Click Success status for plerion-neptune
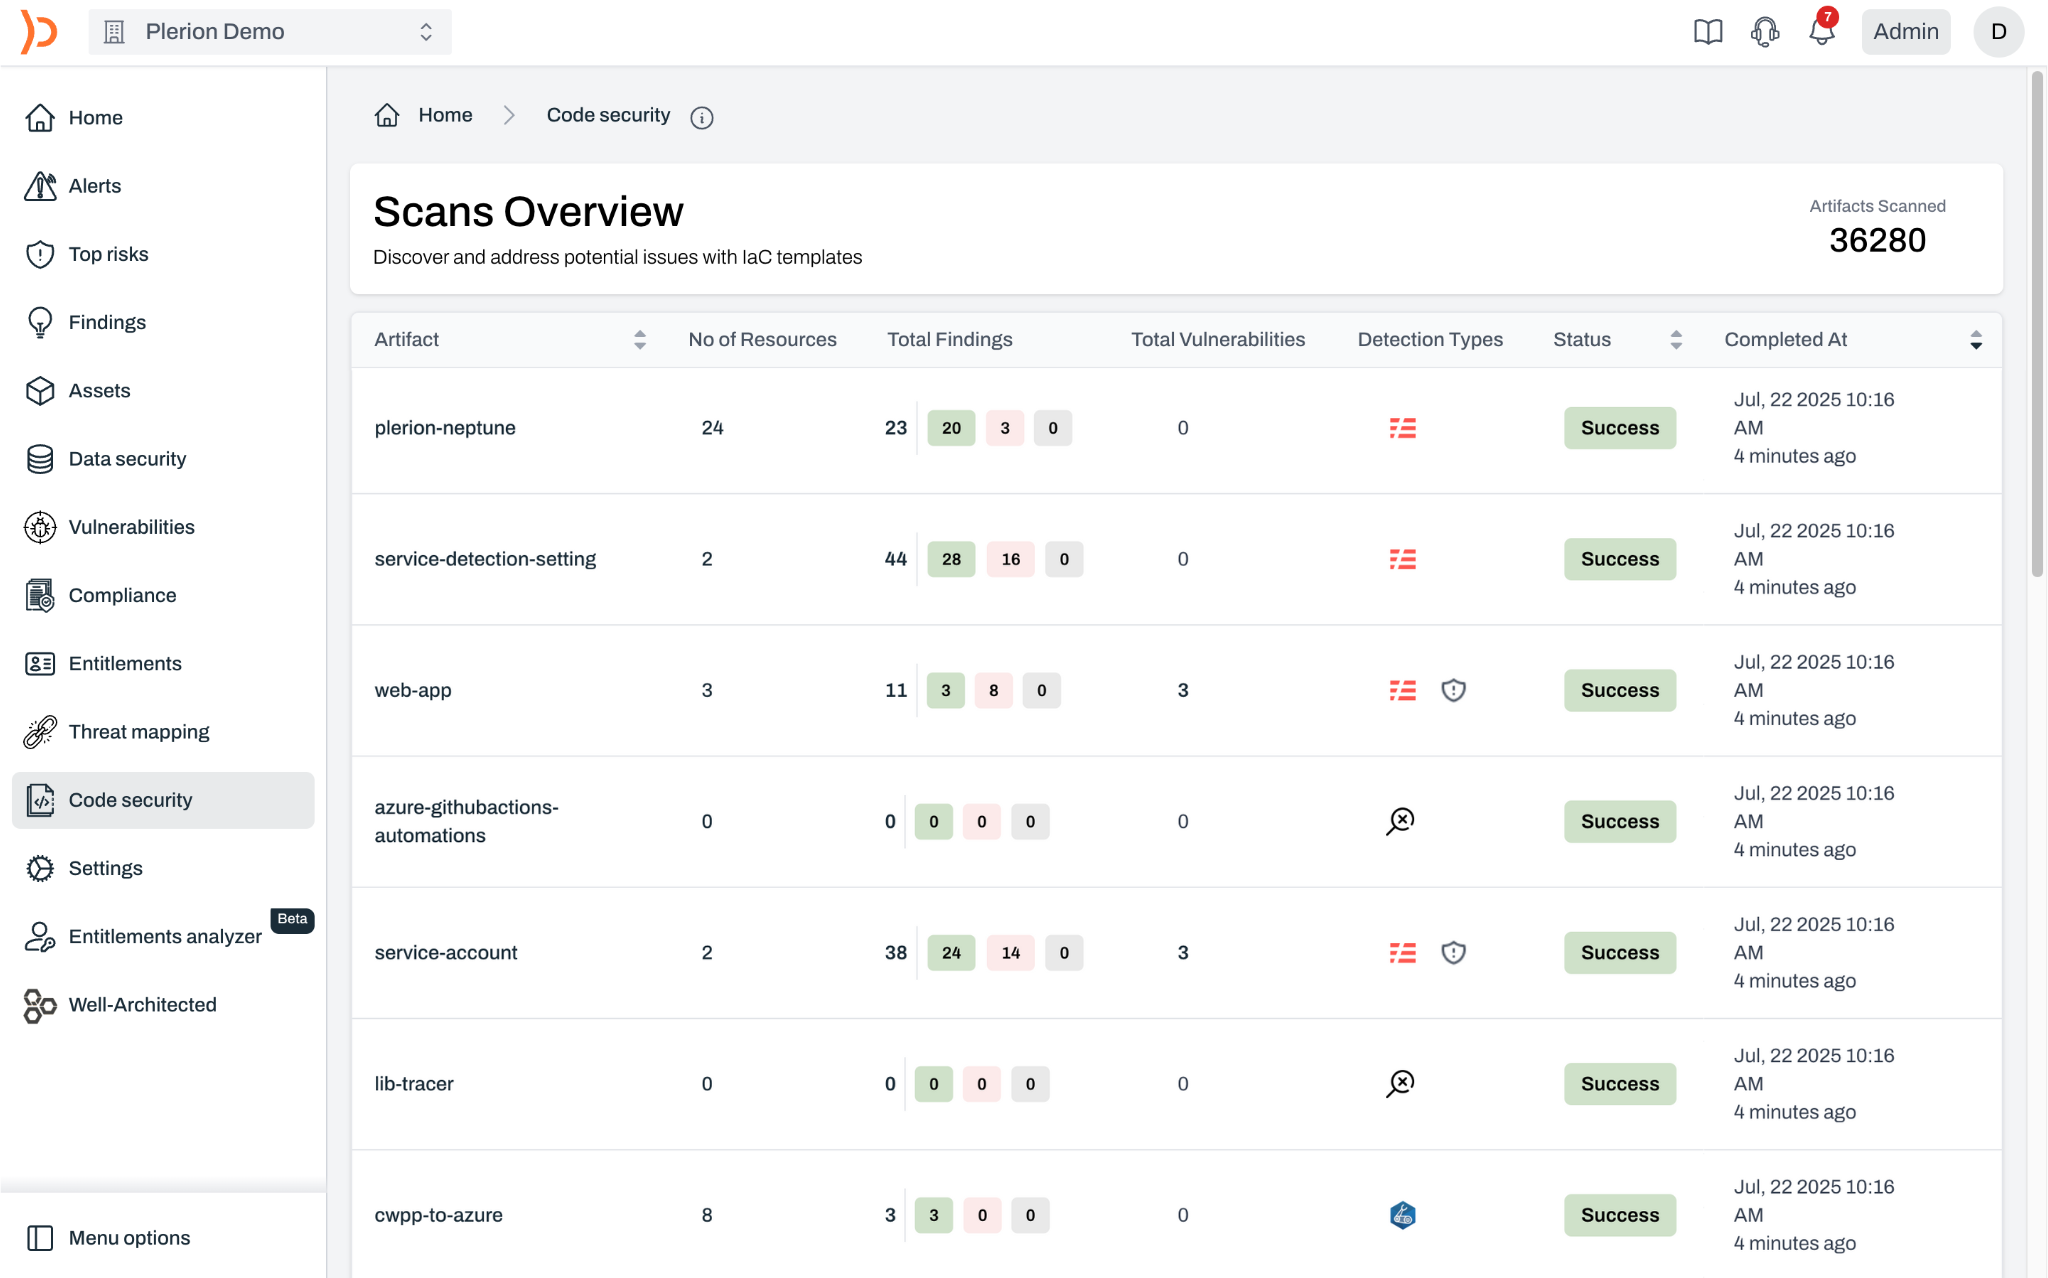Screen dimensions: 2048x1278 pyautogui.click(x=1620, y=428)
